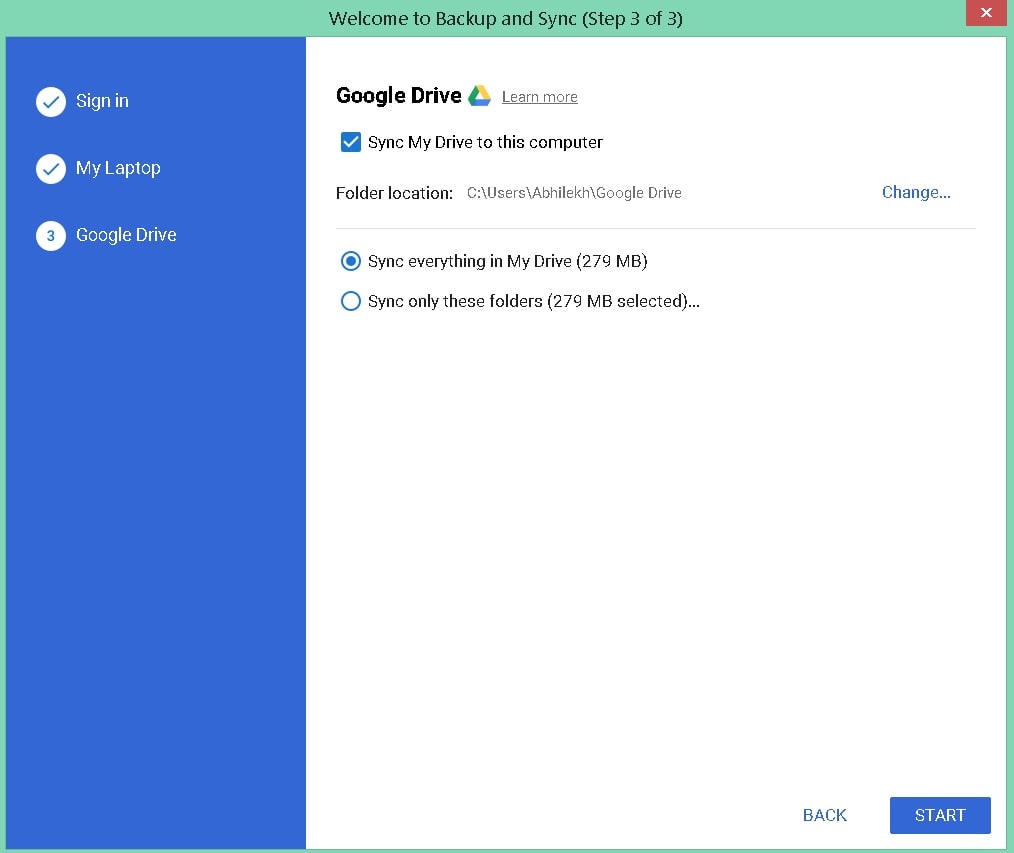
Task: Go to the My Laptop step label
Action: tap(118, 168)
